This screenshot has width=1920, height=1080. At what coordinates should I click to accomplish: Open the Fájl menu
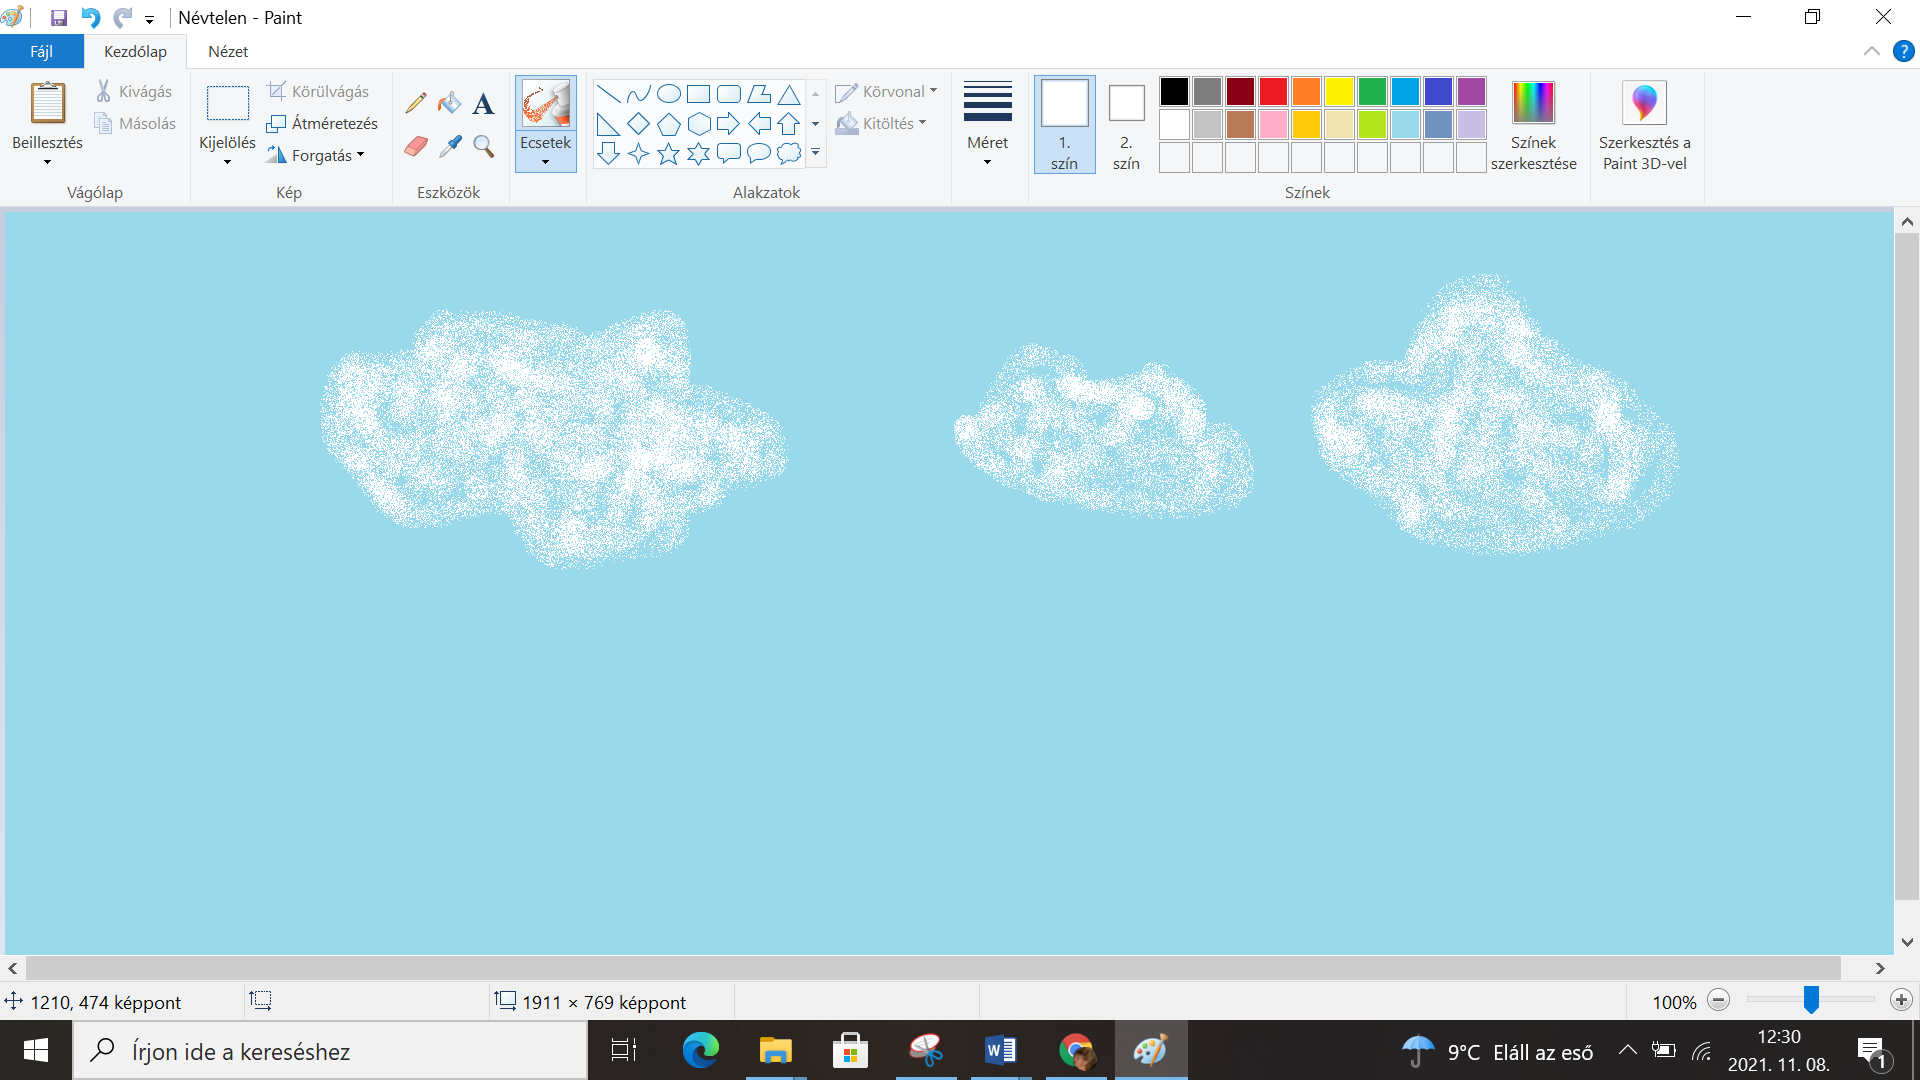[41, 52]
